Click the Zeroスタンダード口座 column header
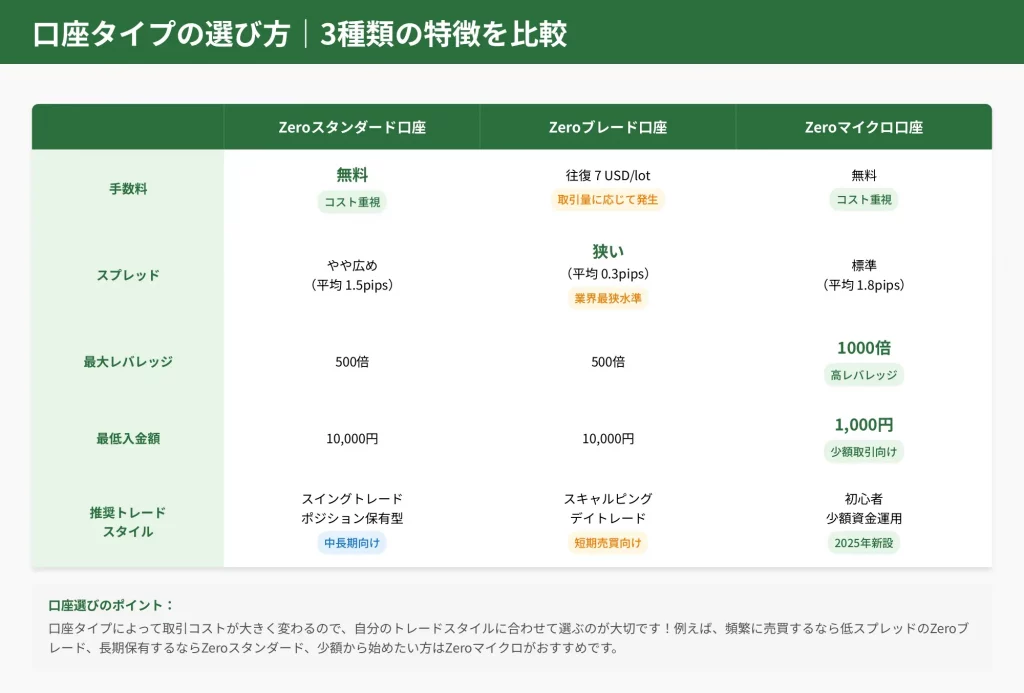The width and height of the screenshot is (1024, 693). click(x=352, y=127)
